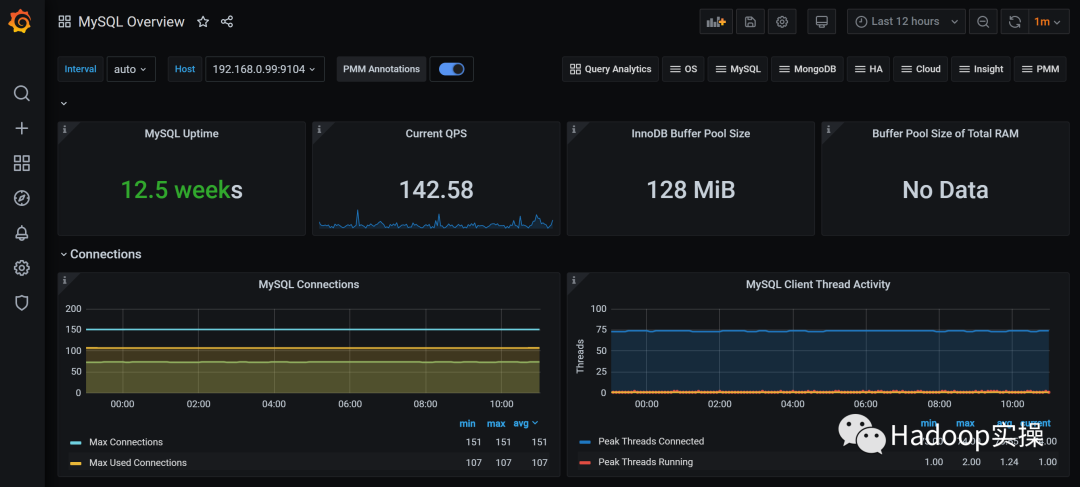Toggle Max Used Connections series in legend
Viewport: 1080px width, 487px height.
click(x=138, y=463)
